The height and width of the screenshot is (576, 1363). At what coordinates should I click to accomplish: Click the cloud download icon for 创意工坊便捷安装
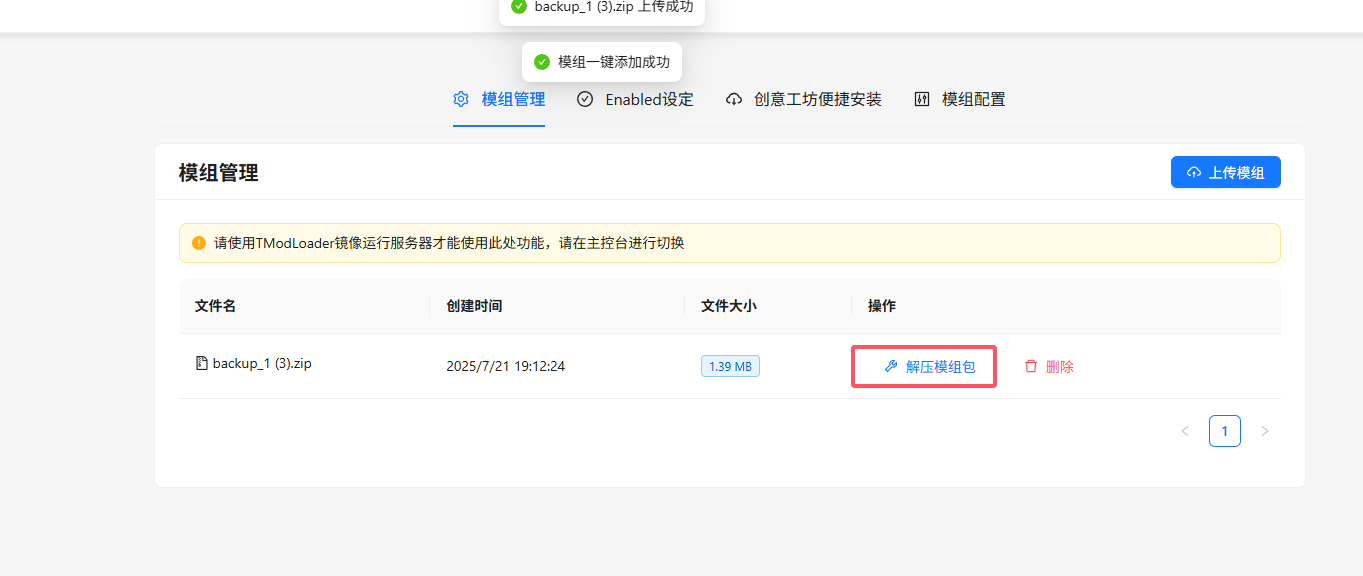coord(734,99)
